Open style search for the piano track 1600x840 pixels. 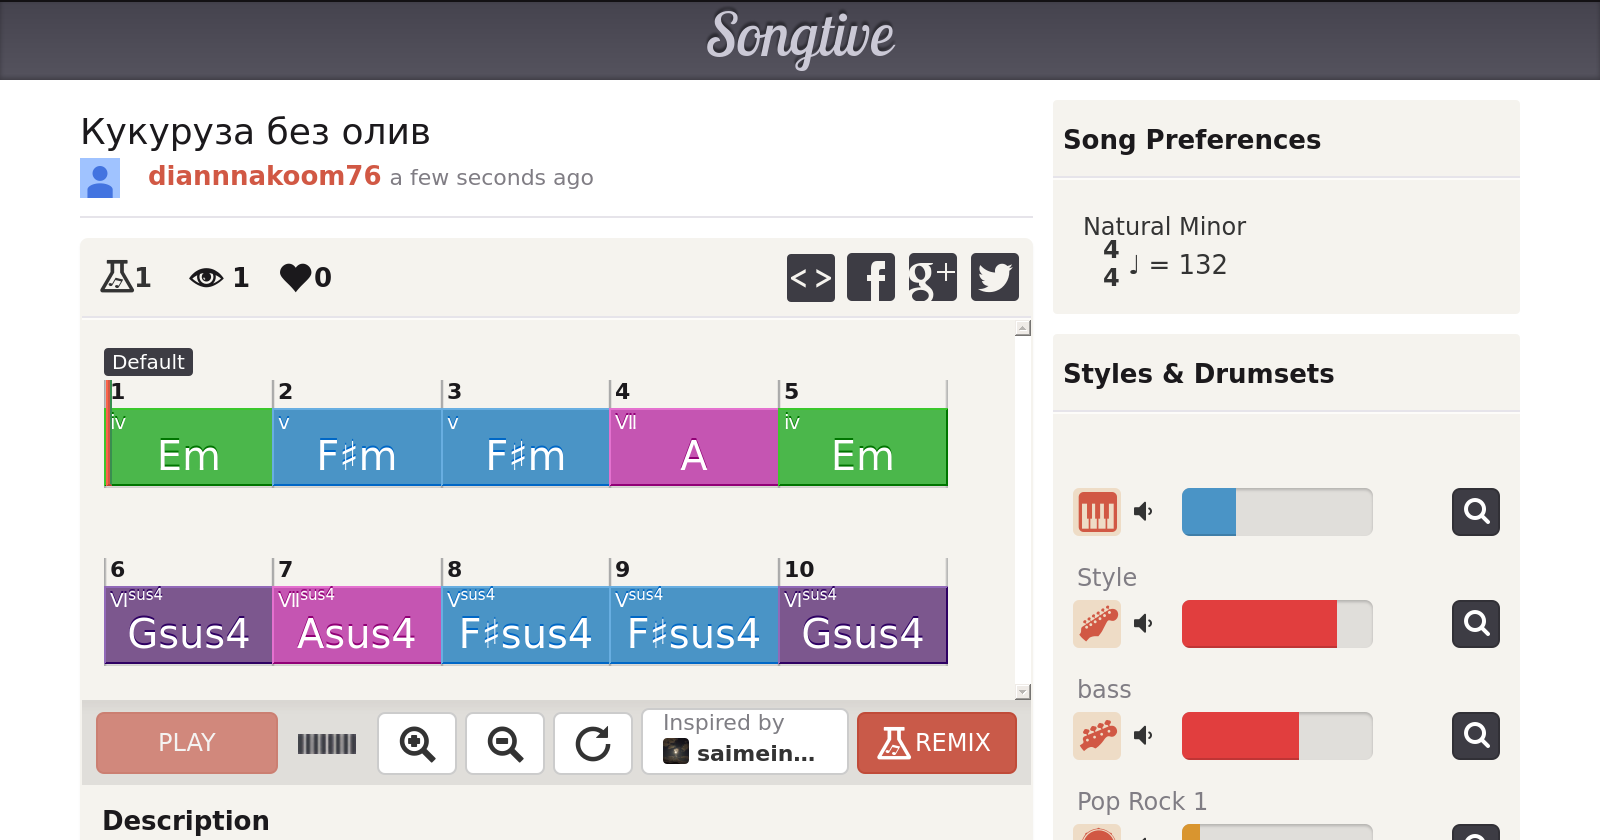pos(1475,512)
